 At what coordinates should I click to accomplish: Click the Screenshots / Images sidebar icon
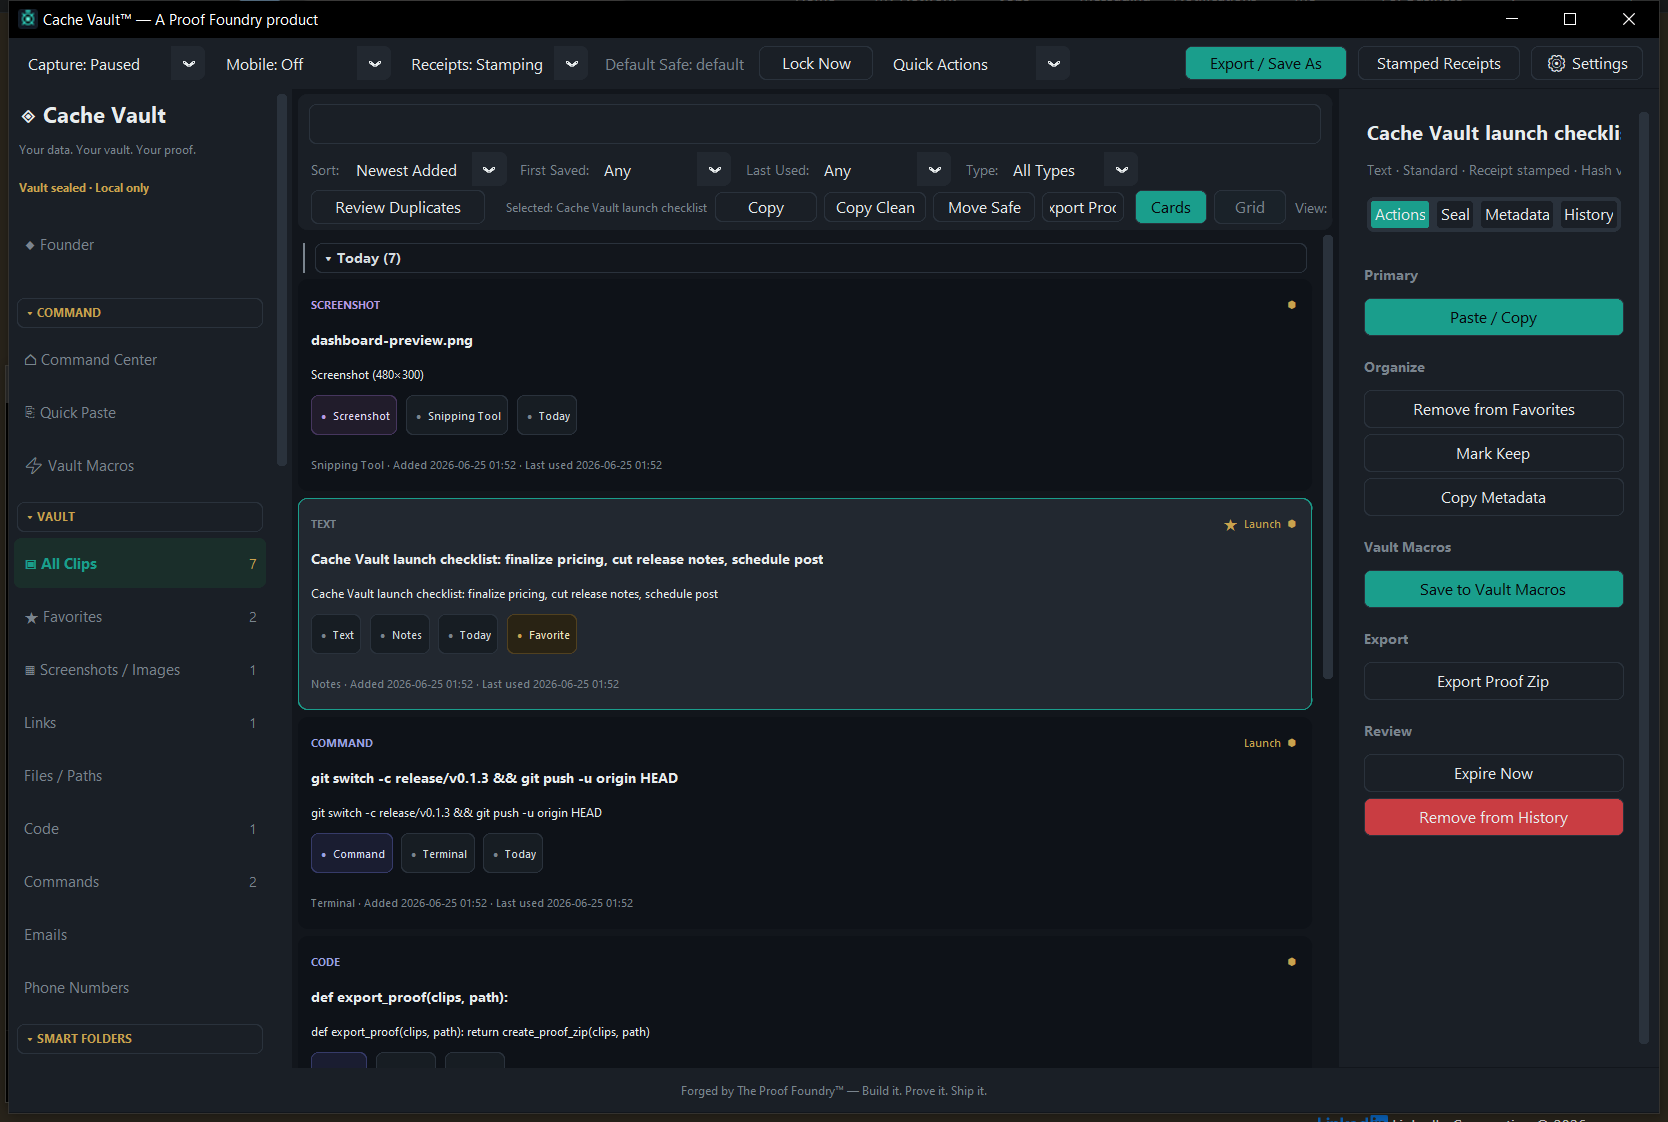[30, 670]
